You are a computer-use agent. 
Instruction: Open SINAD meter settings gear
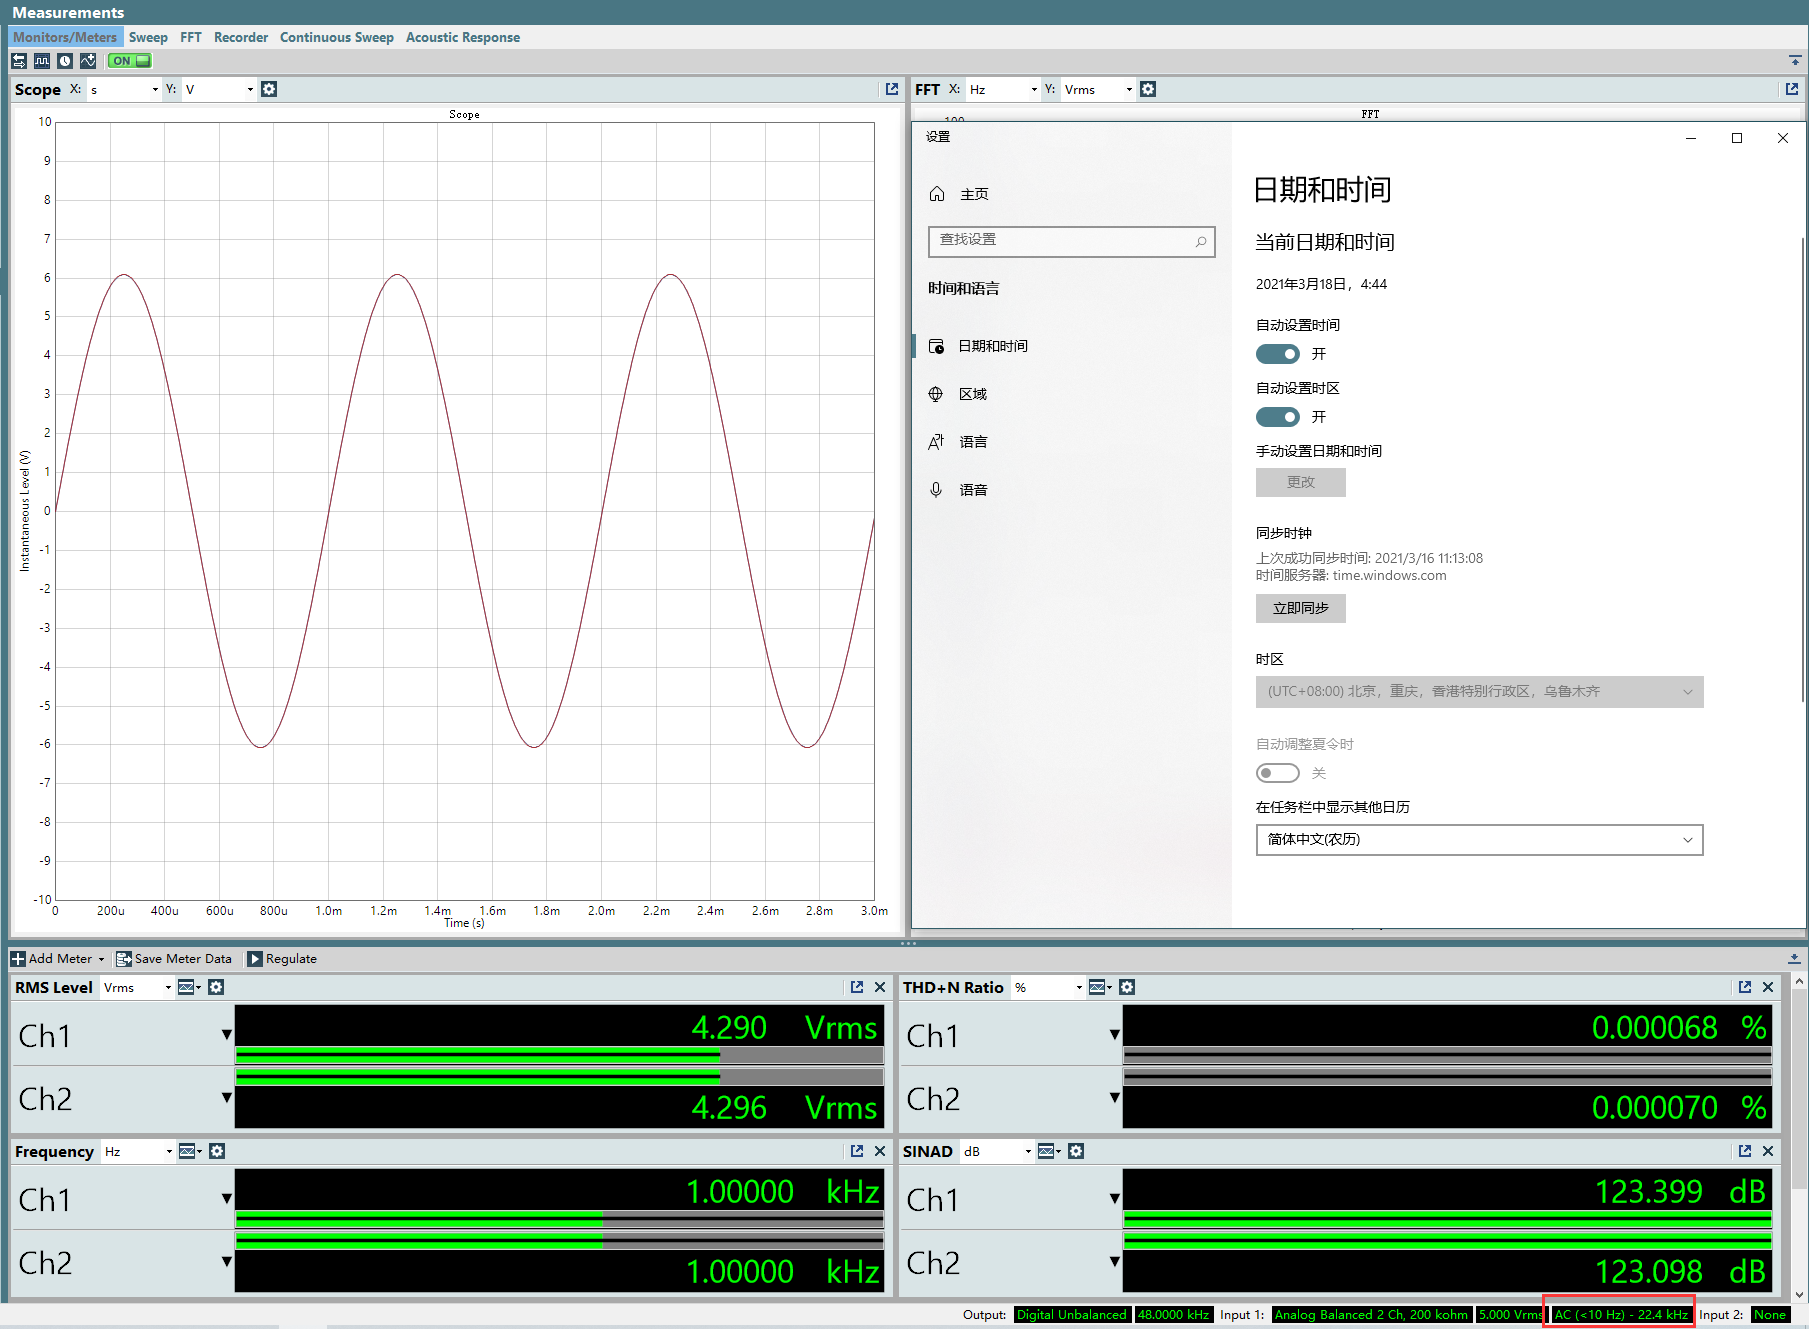(1076, 1151)
